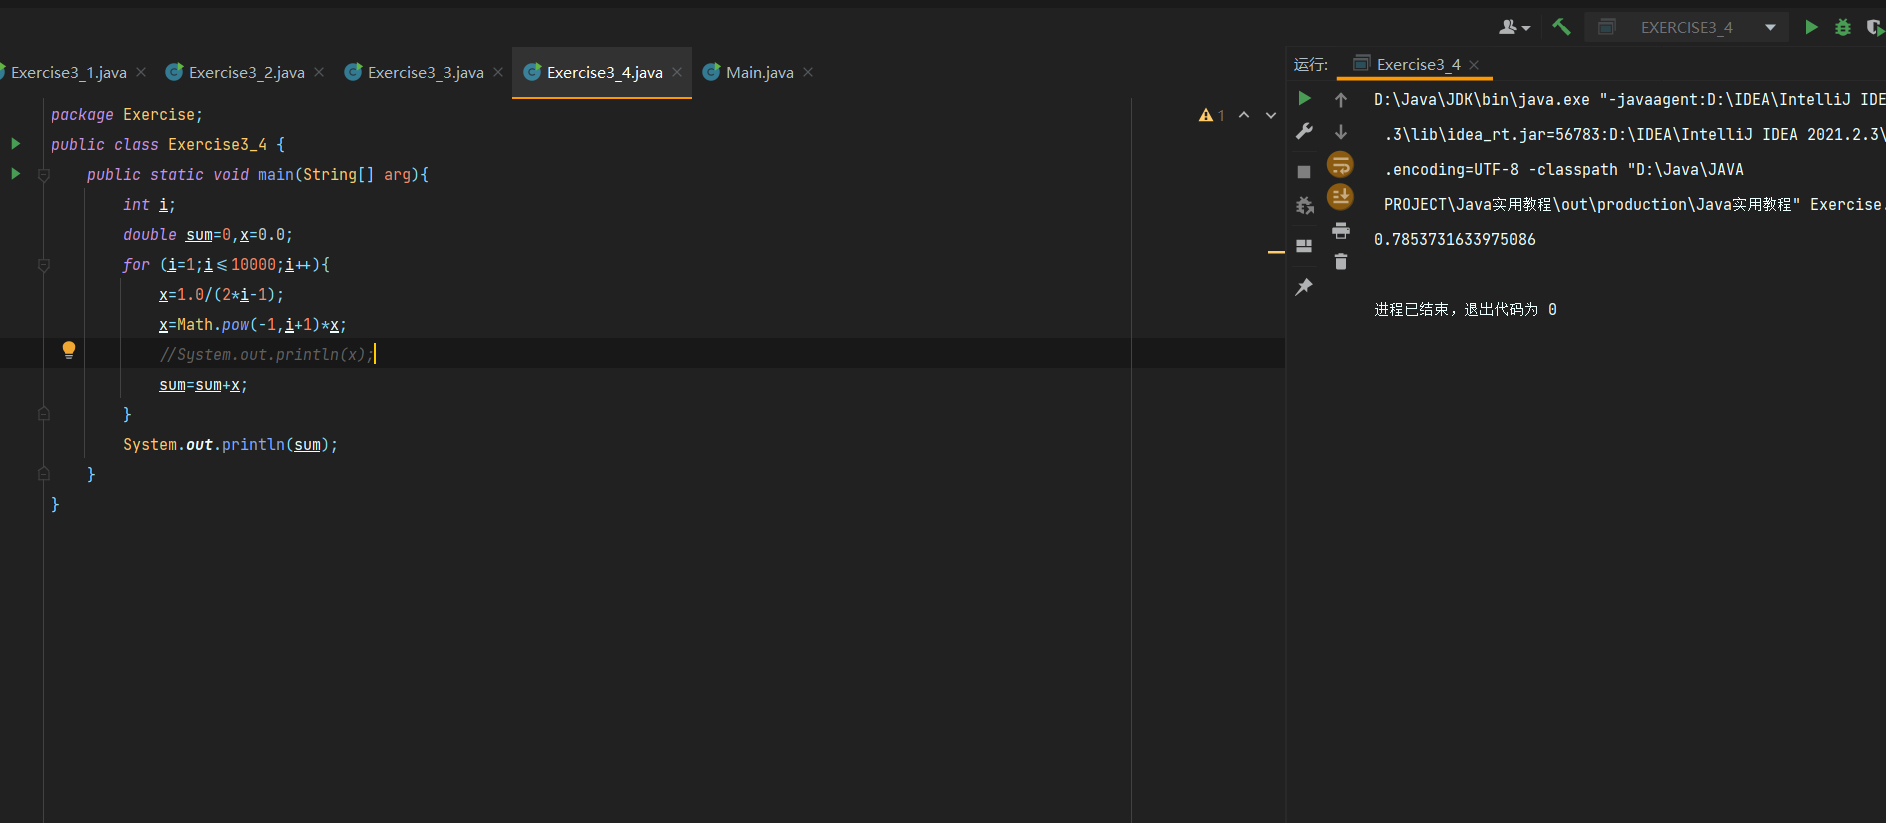Switch to Main.java tab
The width and height of the screenshot is (1886, 823).
(759, 72)
